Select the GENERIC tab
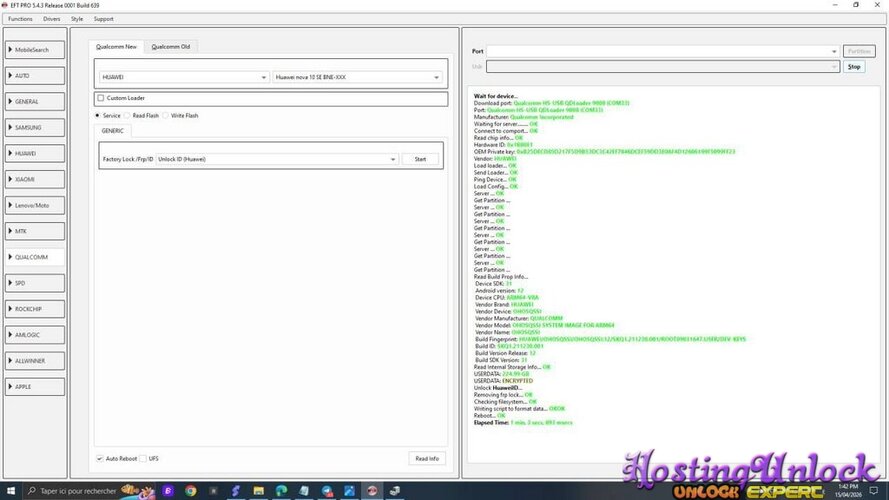 click(112, 130)
